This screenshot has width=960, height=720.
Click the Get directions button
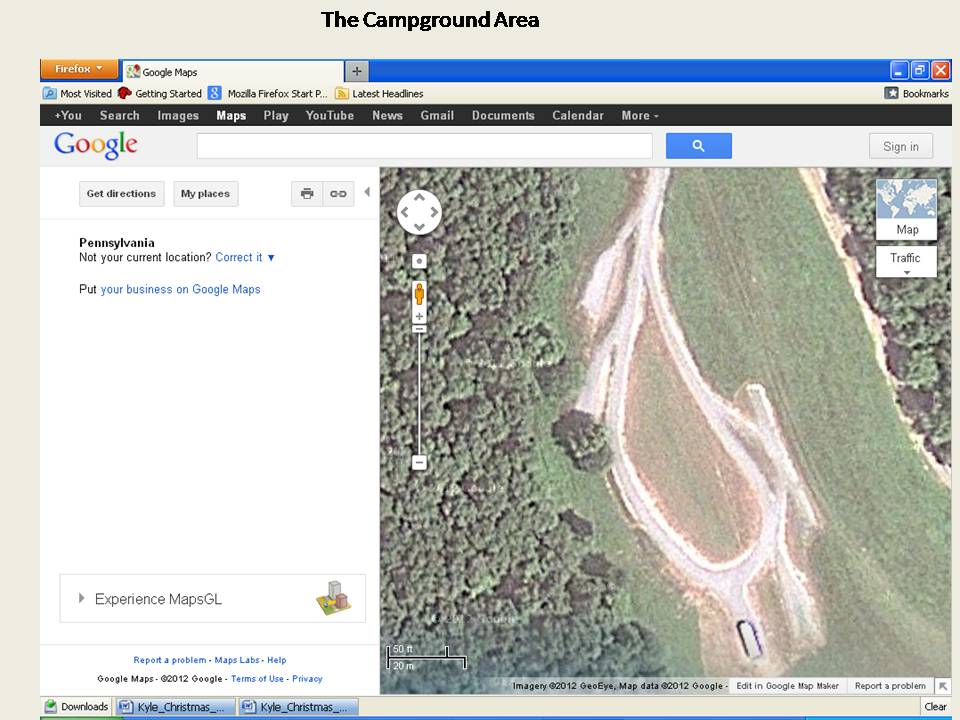click(121, 193)
